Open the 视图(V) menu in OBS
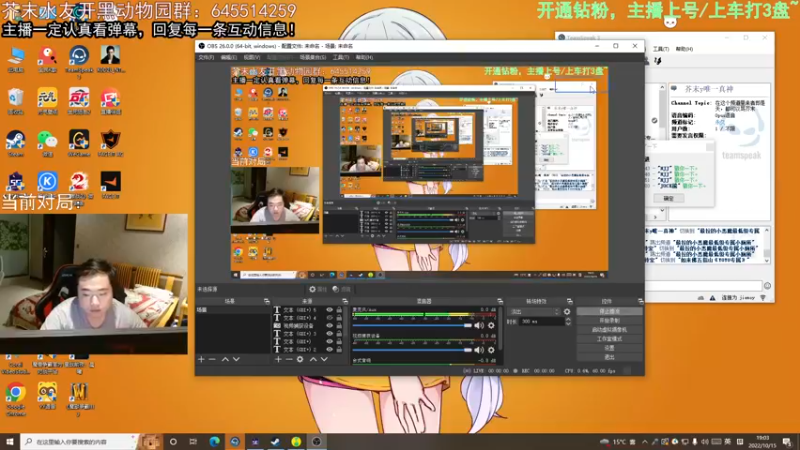Image resolution: width=800 pixels, height=450 pixels. 252,58
